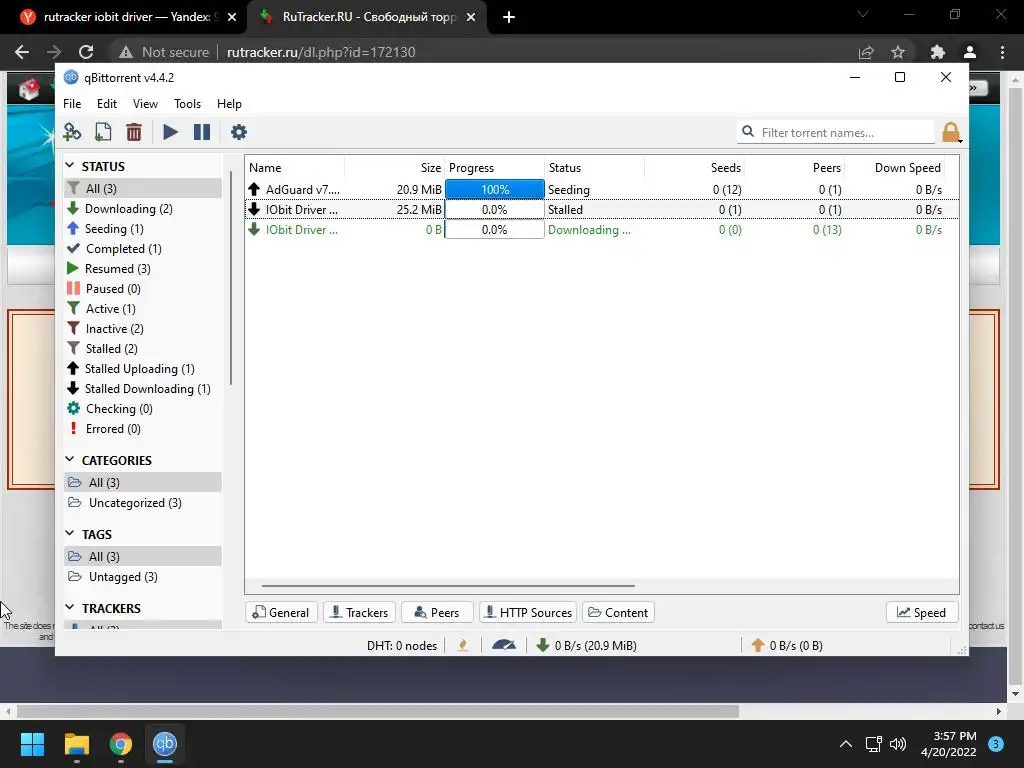The image size is (1024, 768).
Task: Open Chrome extensions puzzle icon
Action: pyautogui.click(x=937, y=52)
